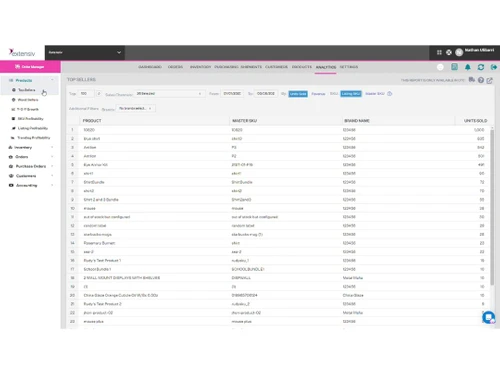Click the Order Manager cart button

30,67
